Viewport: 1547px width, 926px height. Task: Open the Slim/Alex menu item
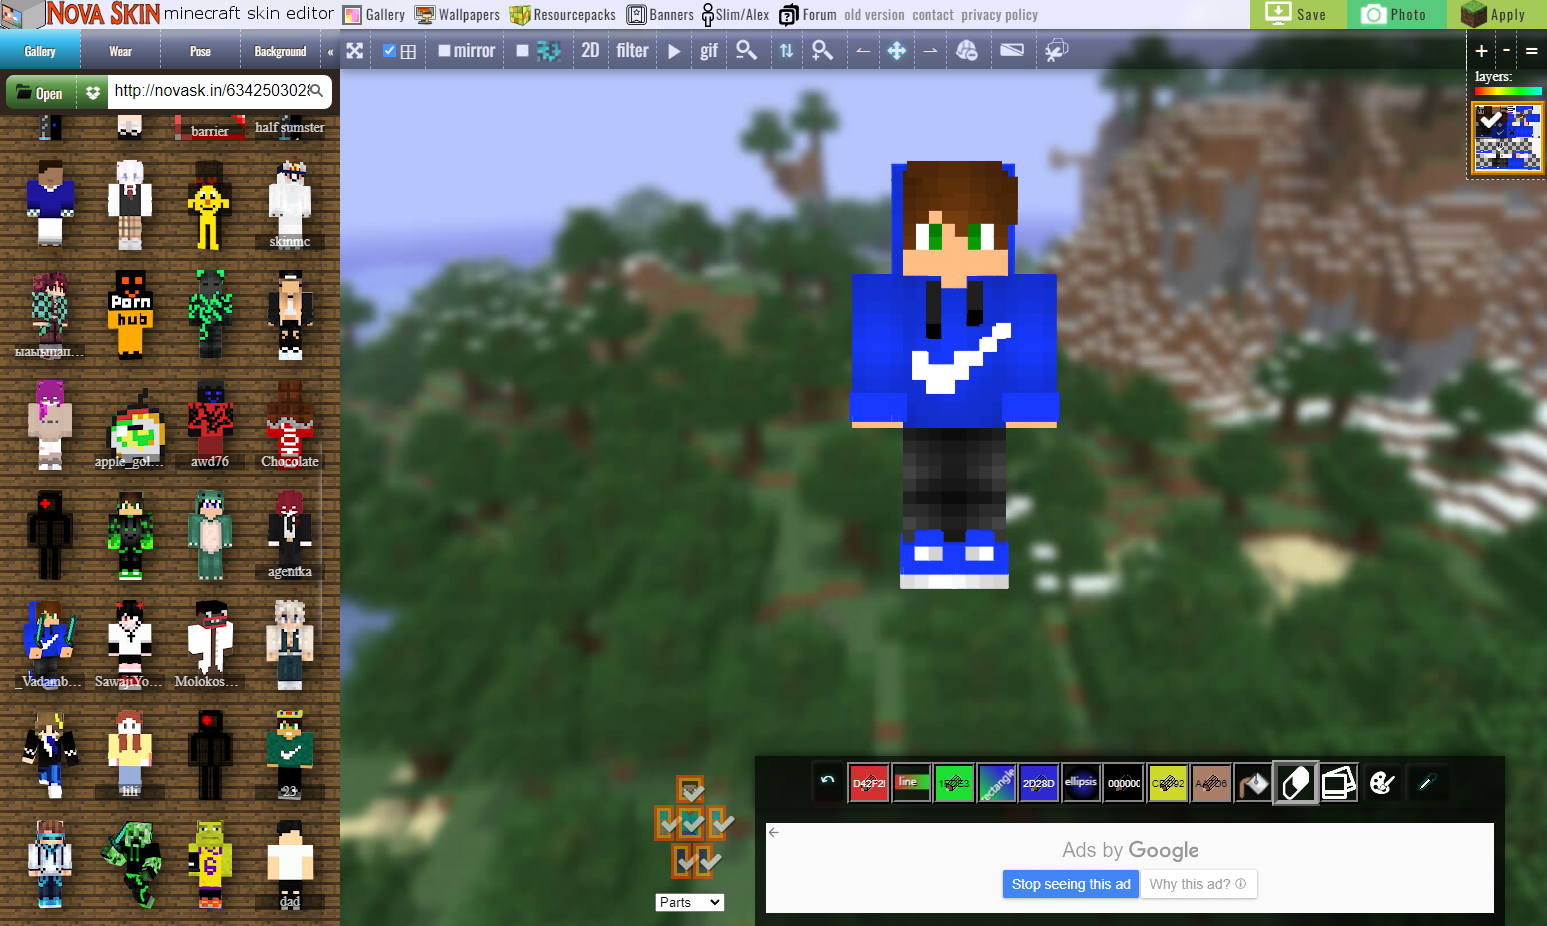pyautogui.click(x=735, y=15)
